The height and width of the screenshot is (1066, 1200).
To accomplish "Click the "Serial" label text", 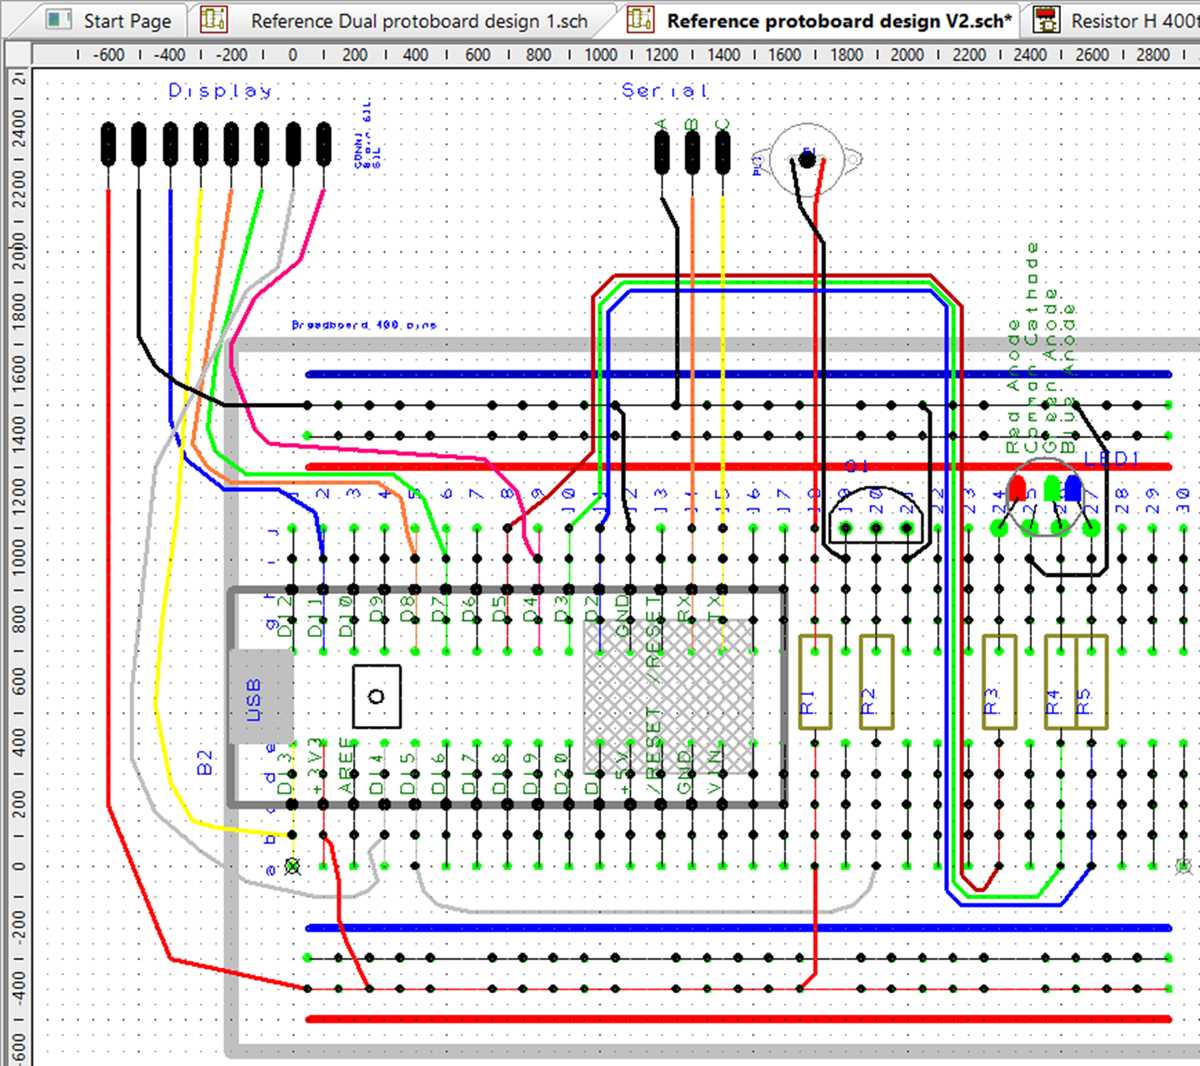I will click(665, 91).
